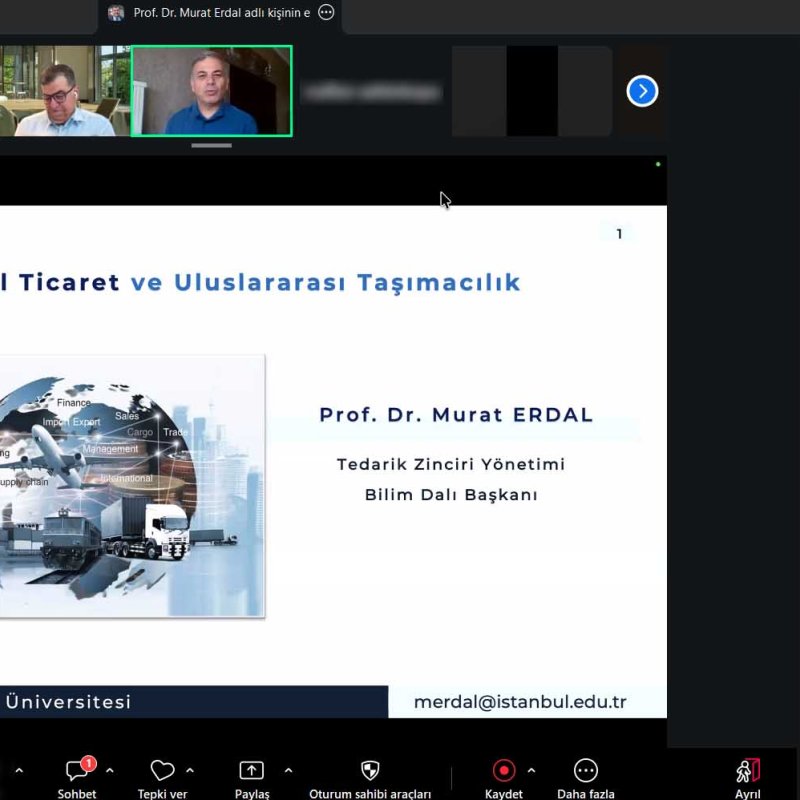The height and width of the screenshot is (800, 800).
Task: Expand the arrow next to Sohbet
Action: click(x=110, y=770)
